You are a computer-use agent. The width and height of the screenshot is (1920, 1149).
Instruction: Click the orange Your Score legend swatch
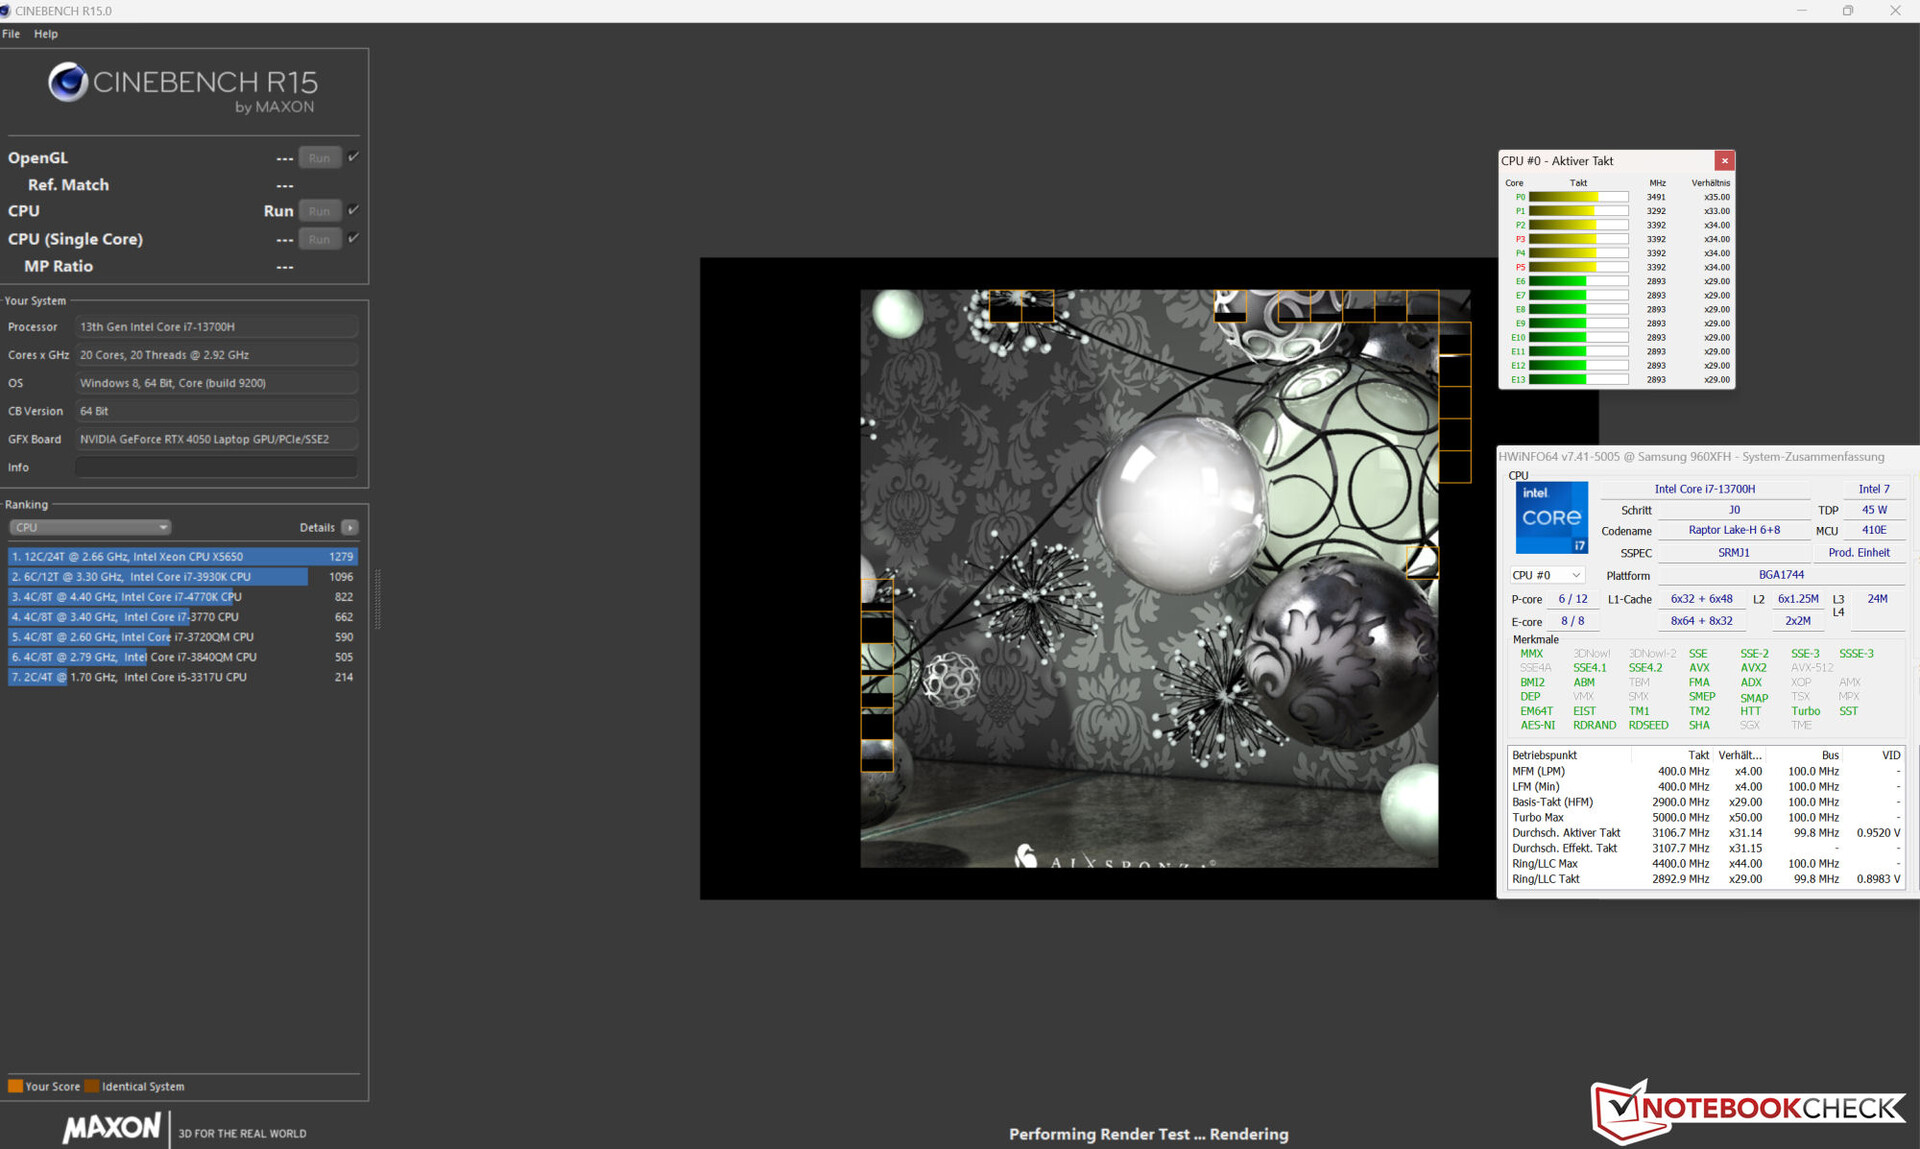(15, 1086)
